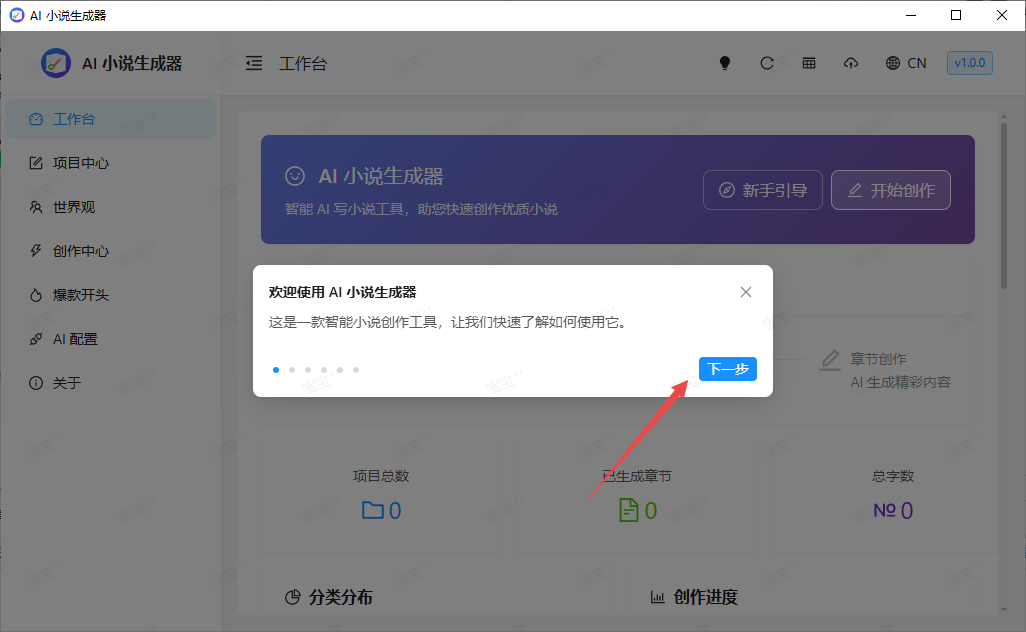1026x632 pixels.
Task: Switch language via the CN globe button
Action: pyautogui.click(x=906, y=63)
